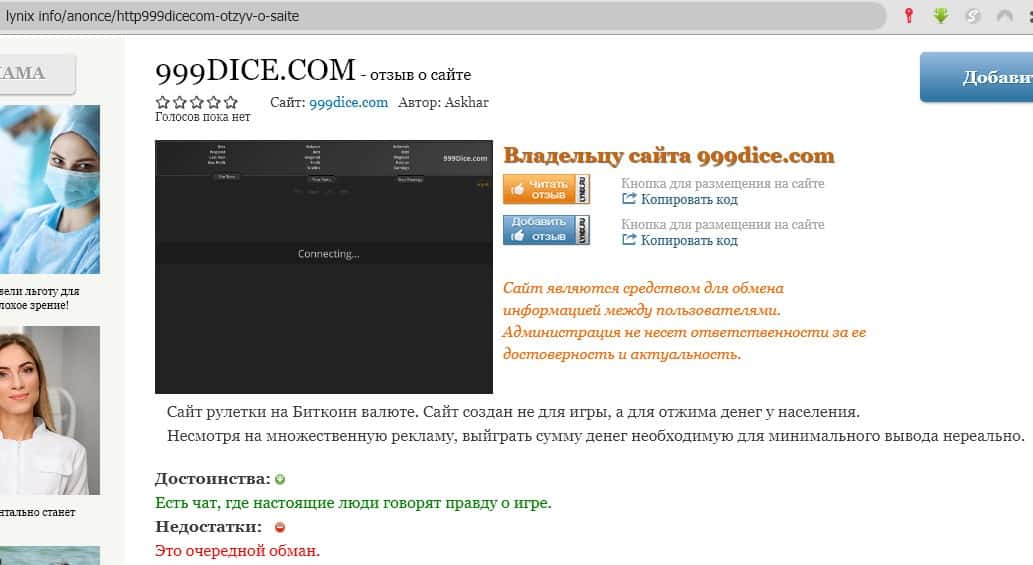Click the Достоинства label

(x=213, y=479)
